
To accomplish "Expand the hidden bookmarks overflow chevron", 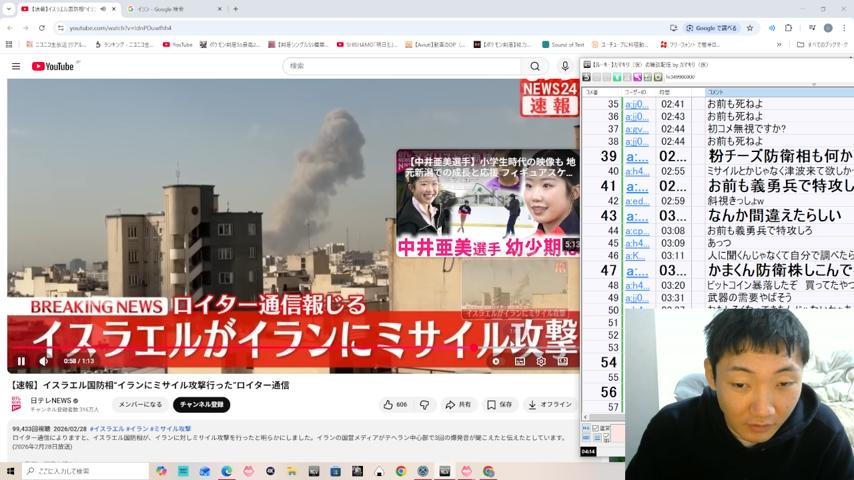I will click(779, 45).
